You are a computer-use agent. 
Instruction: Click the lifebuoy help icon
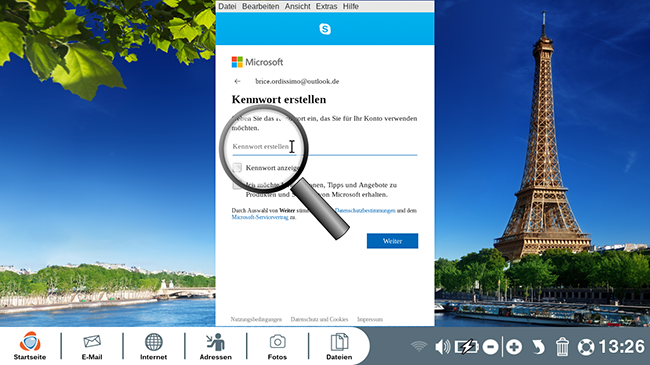(x=586, y=347)
